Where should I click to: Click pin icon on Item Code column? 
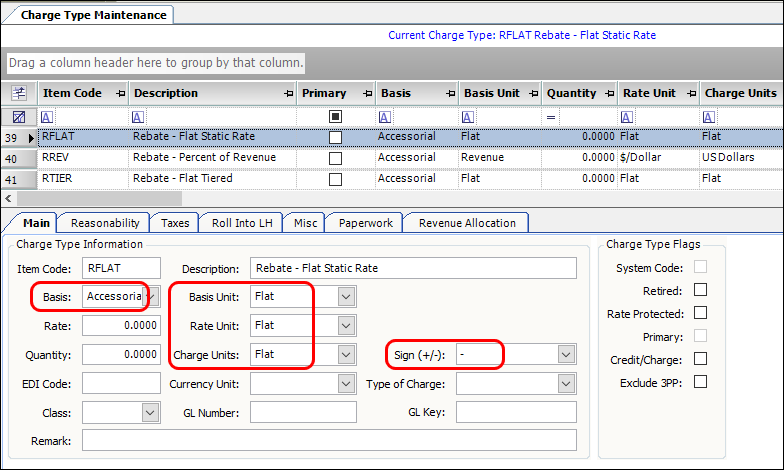[x=120, y=94]
